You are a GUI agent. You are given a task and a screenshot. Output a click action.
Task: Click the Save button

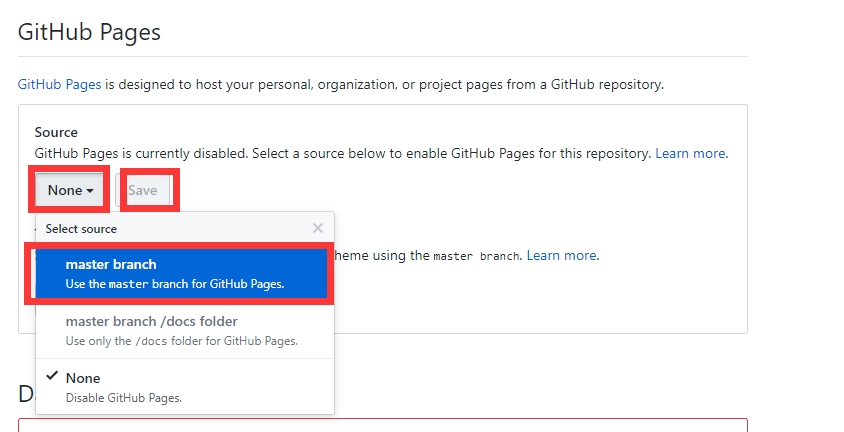[143, 190]
